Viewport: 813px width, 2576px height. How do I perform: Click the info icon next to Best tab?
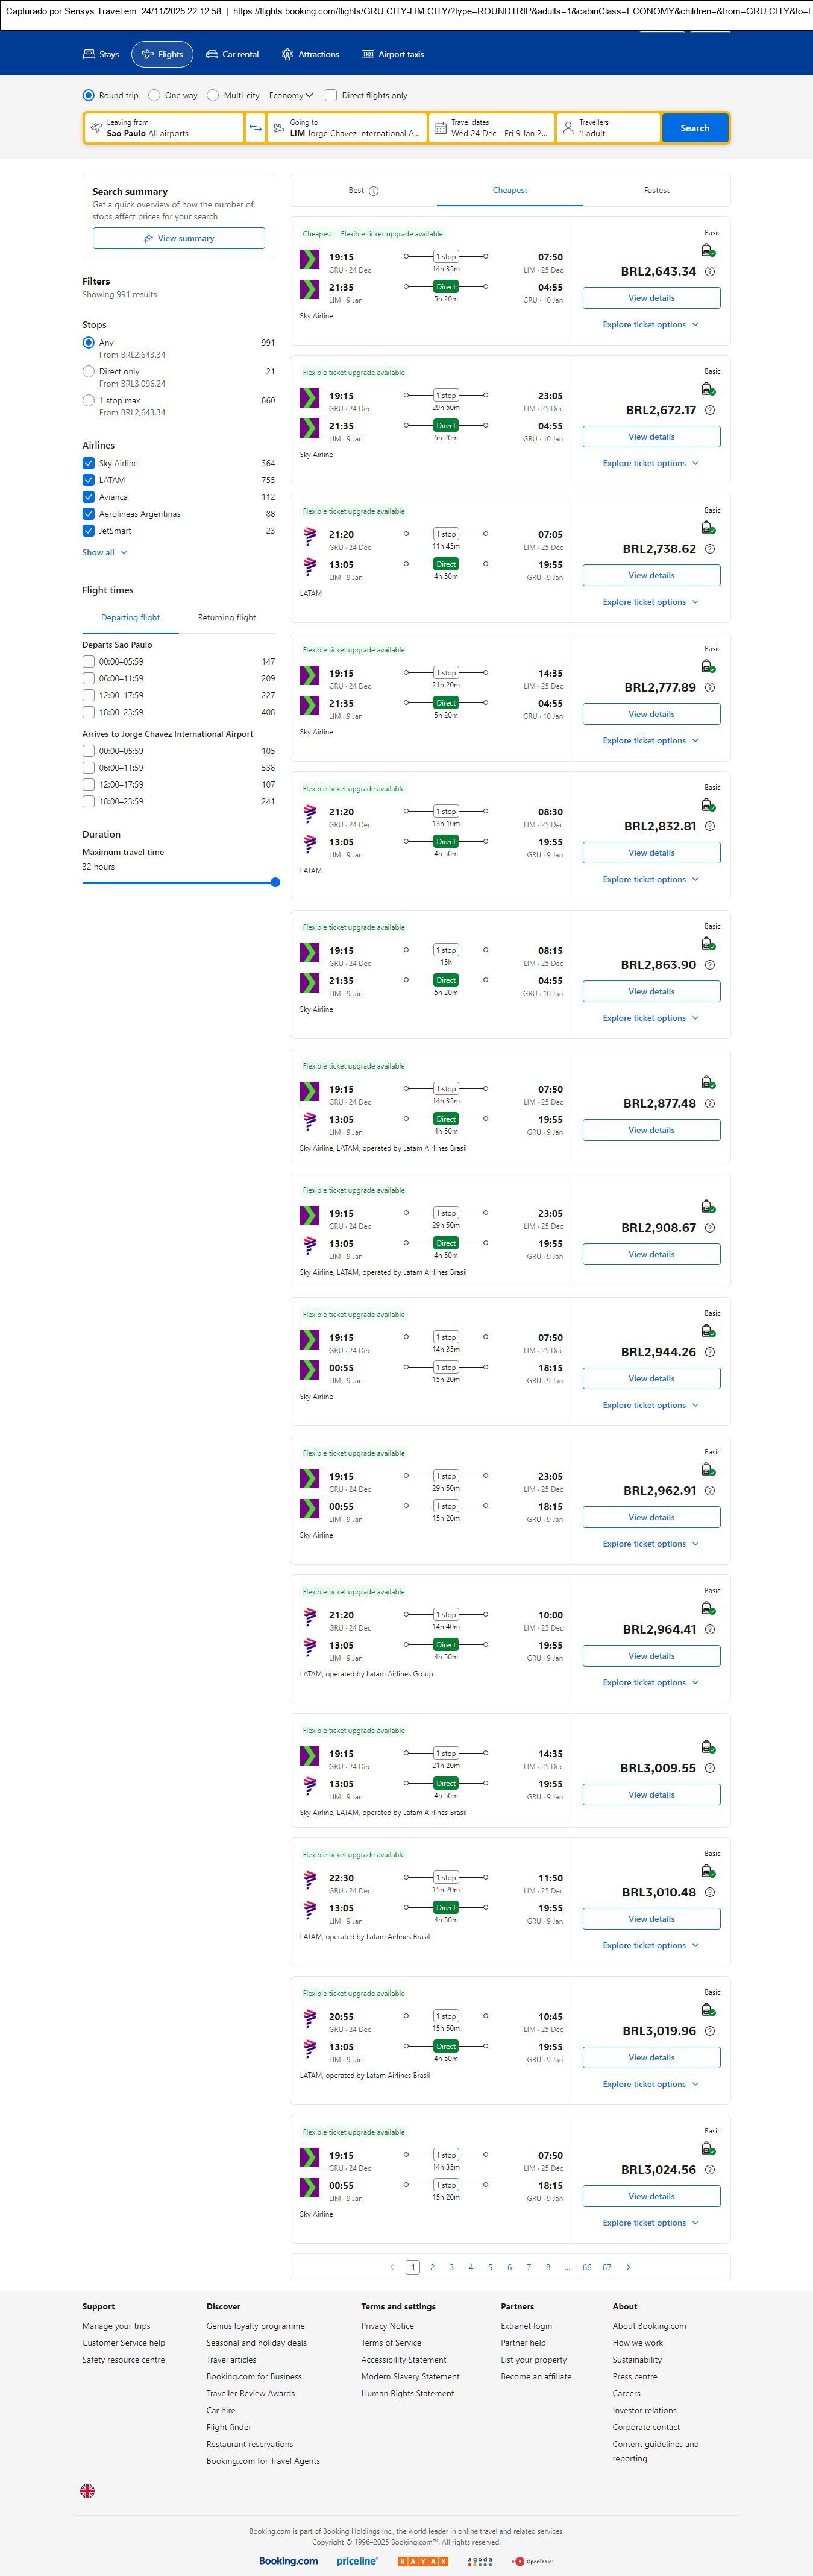374,191
